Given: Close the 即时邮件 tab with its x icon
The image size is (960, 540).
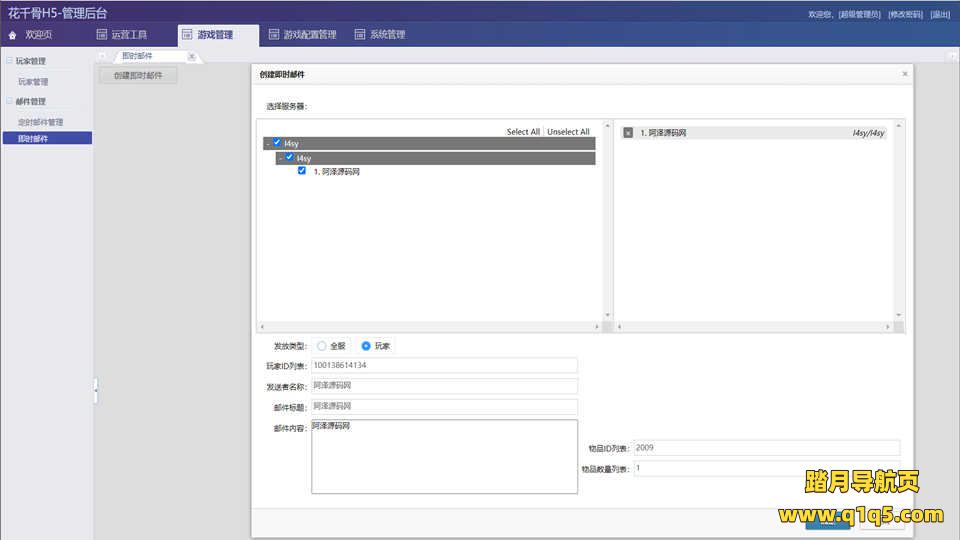Looking at the screenshot, I should click(x=191, y=56).
